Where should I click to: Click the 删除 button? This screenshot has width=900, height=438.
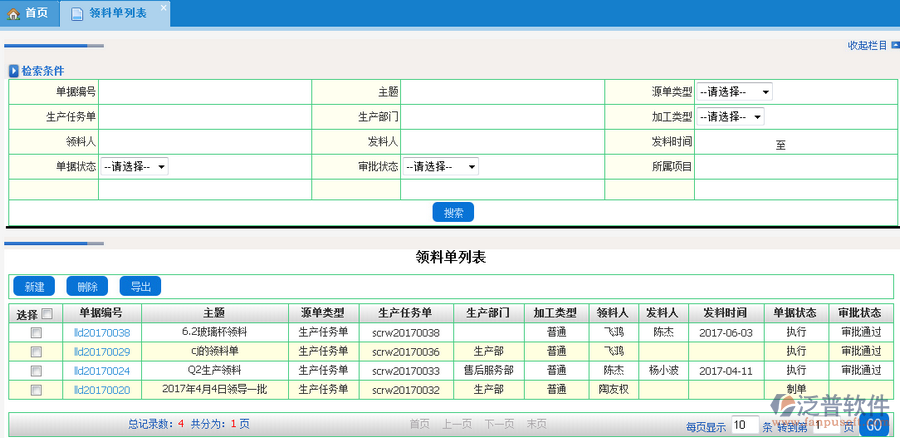click(x=87, y=287)
